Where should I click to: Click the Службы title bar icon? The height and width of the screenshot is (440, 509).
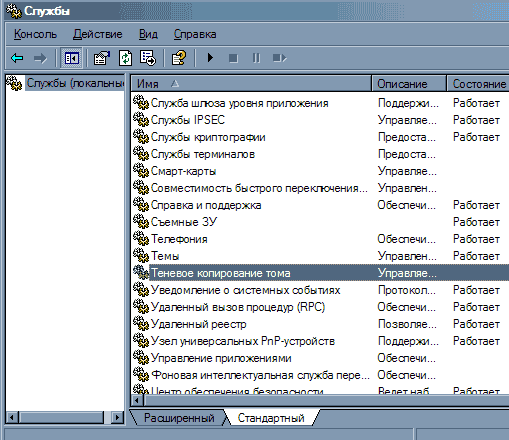click(14, 11)
